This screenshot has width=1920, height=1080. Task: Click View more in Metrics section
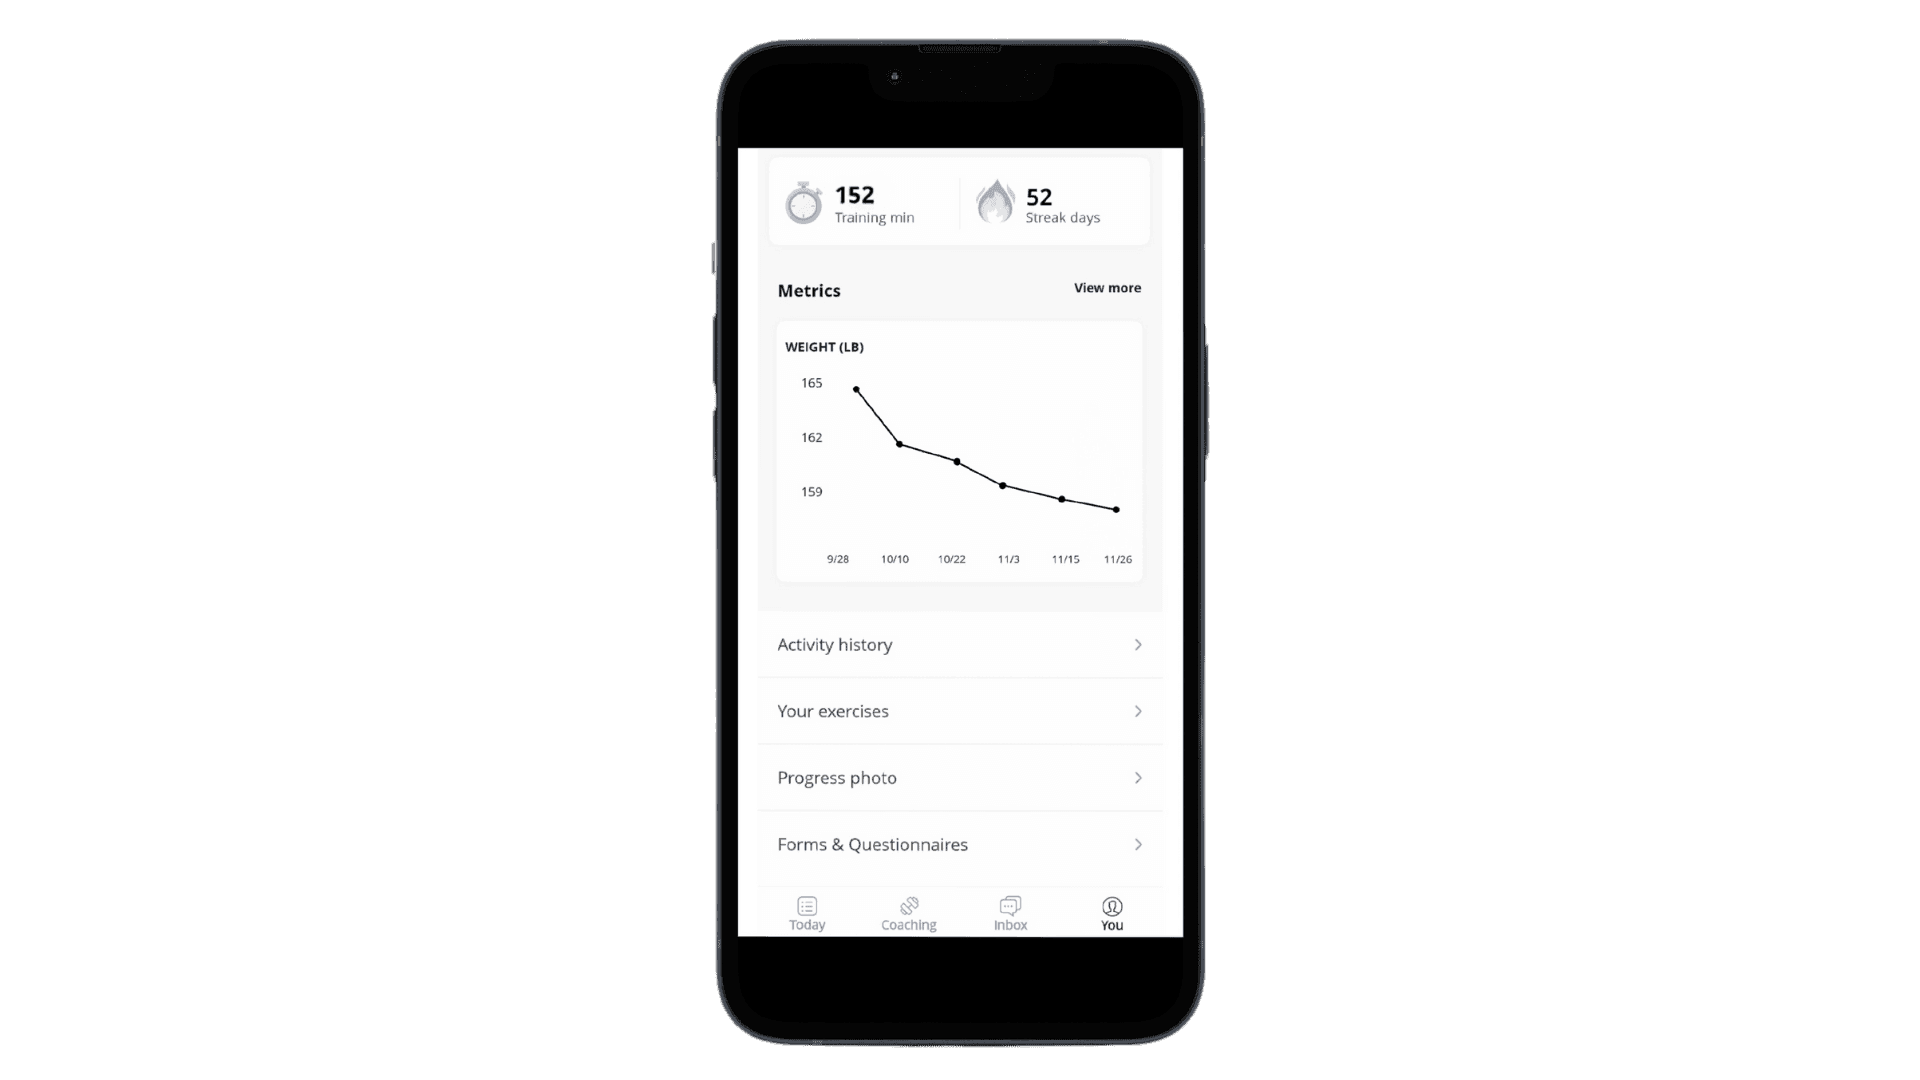pyautogui.click(x=1108, y=287)
